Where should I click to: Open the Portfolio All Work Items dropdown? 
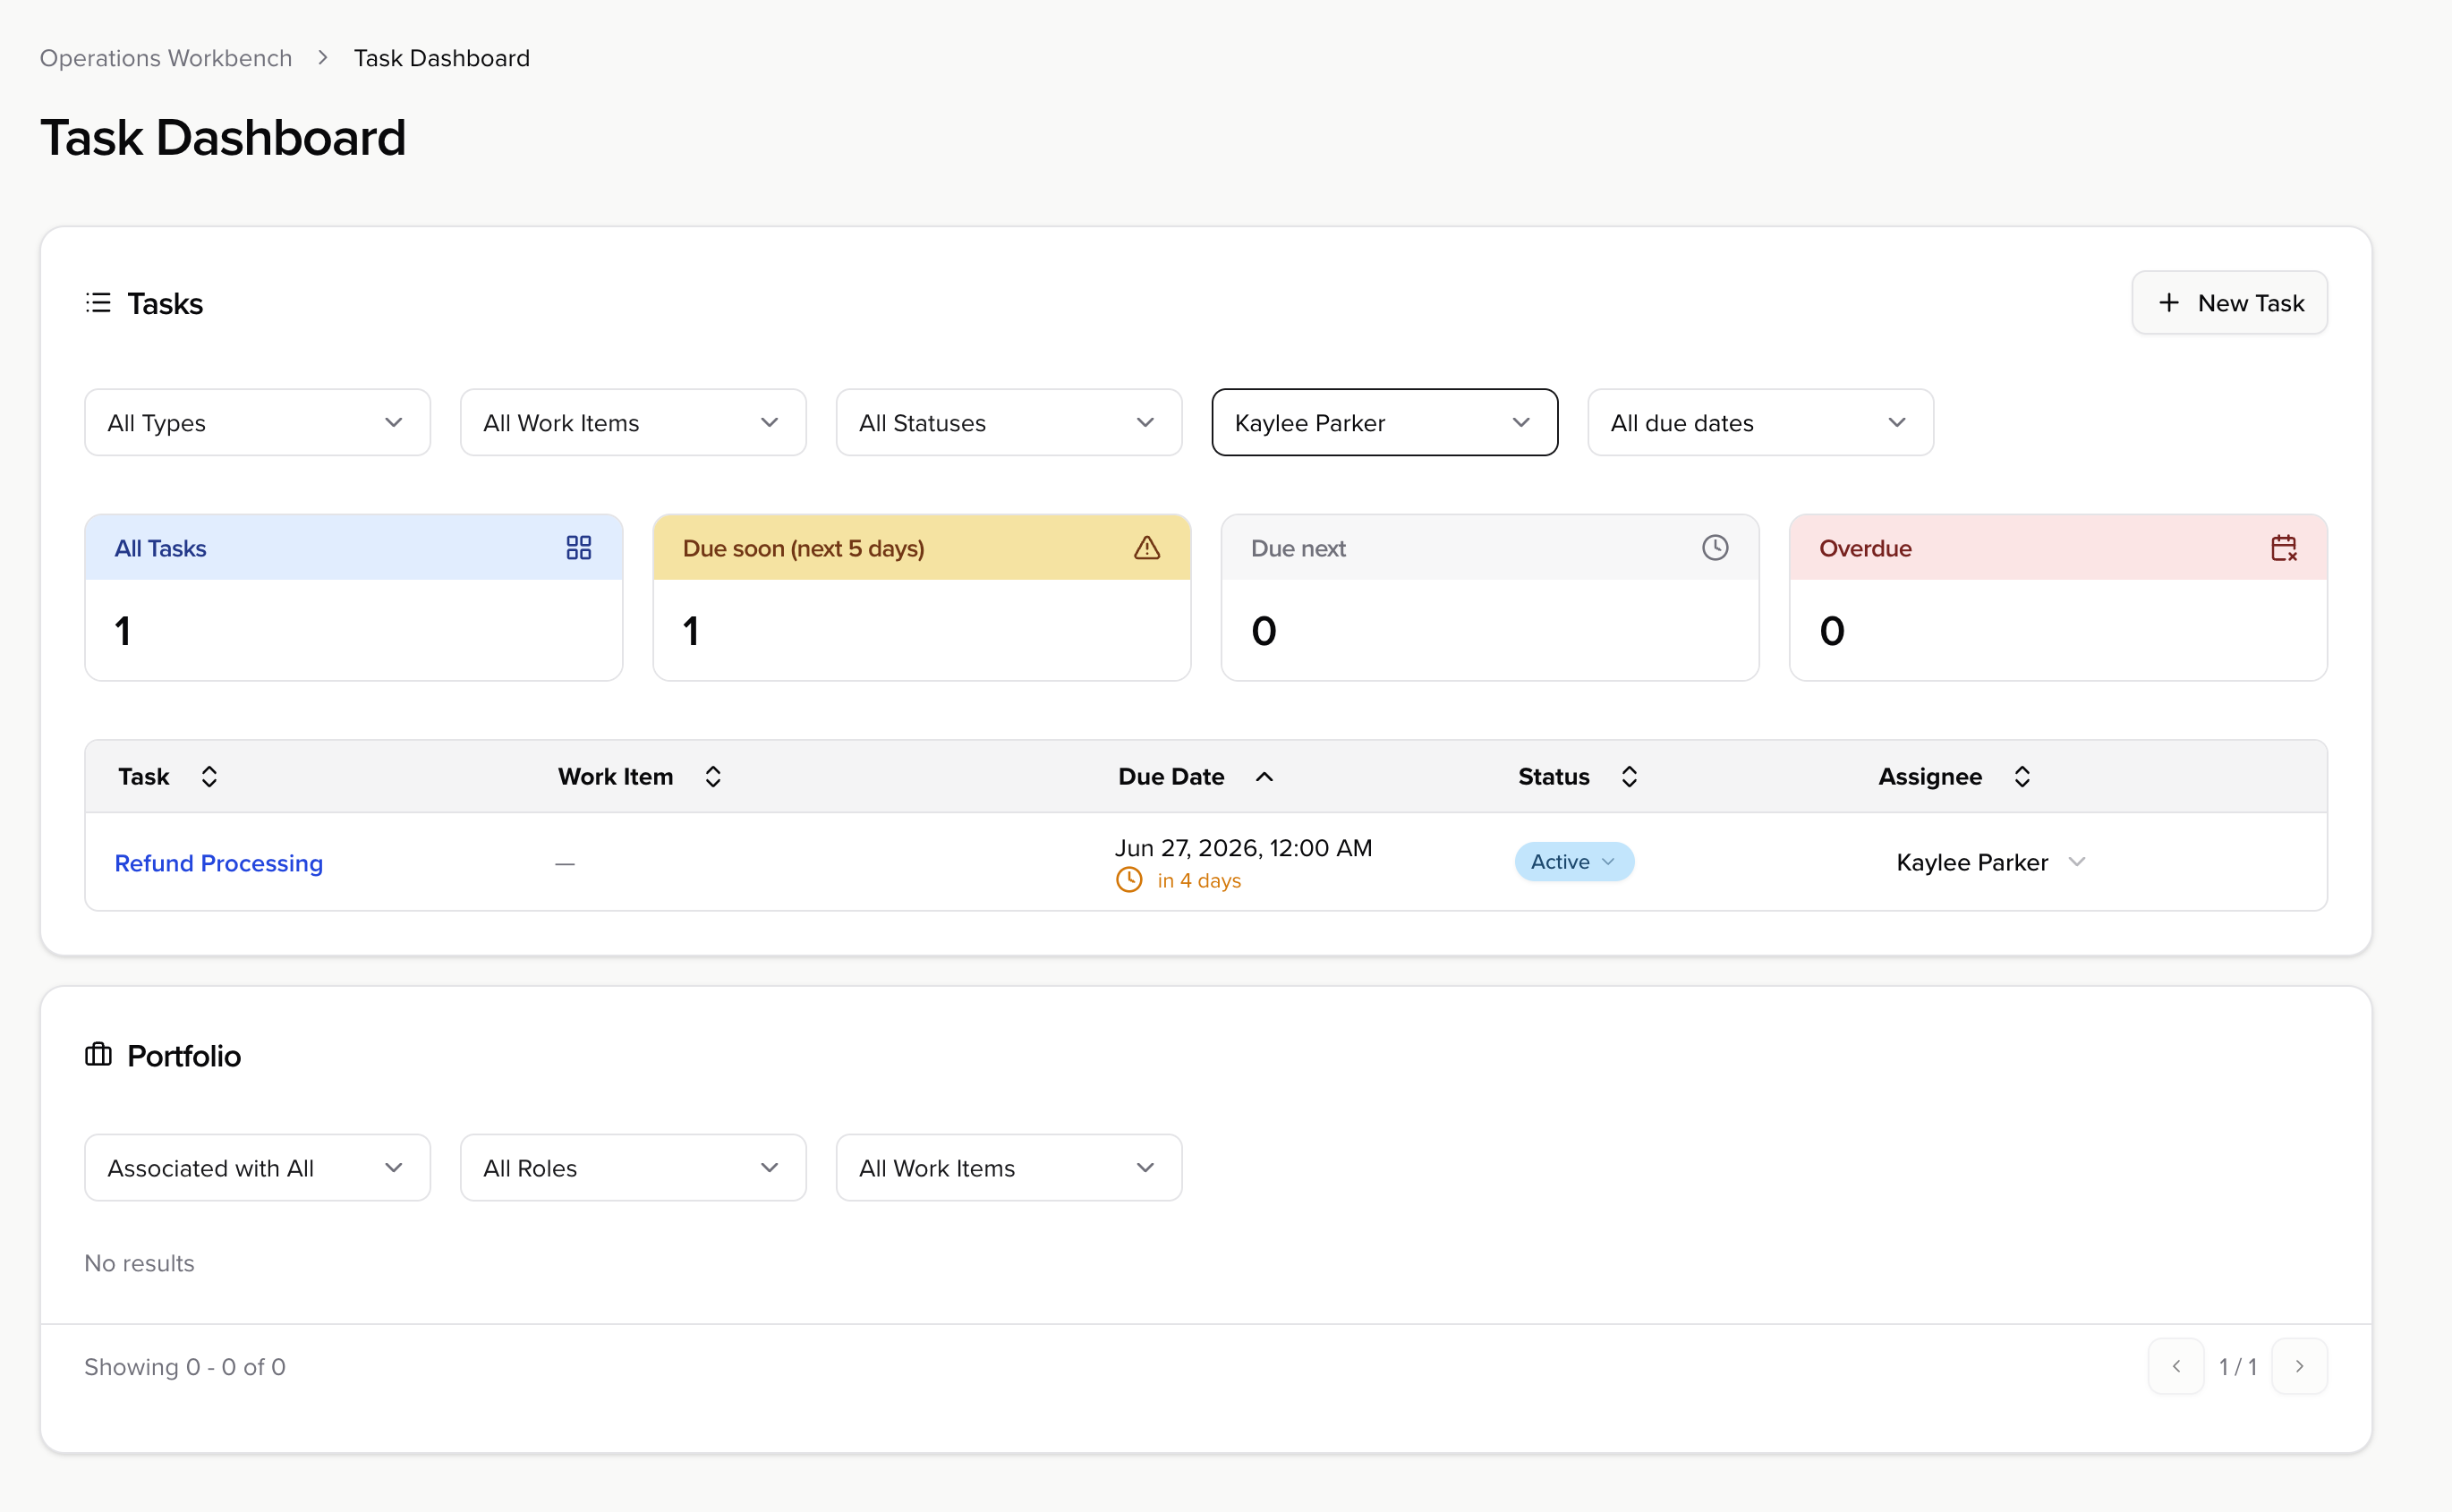[x=1009, y=1168]
